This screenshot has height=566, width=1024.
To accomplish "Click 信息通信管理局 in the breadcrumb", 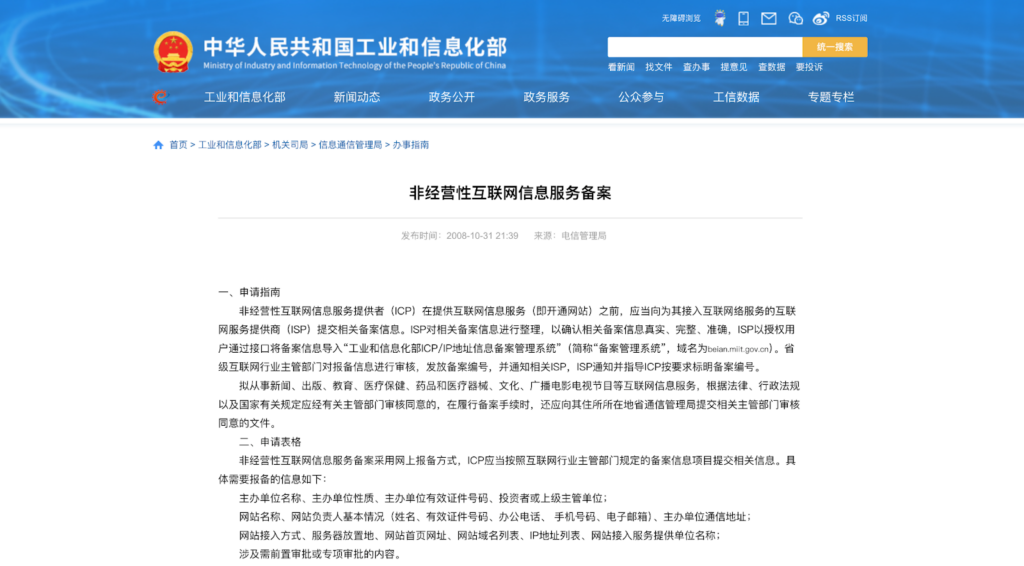I will [350, 145].
